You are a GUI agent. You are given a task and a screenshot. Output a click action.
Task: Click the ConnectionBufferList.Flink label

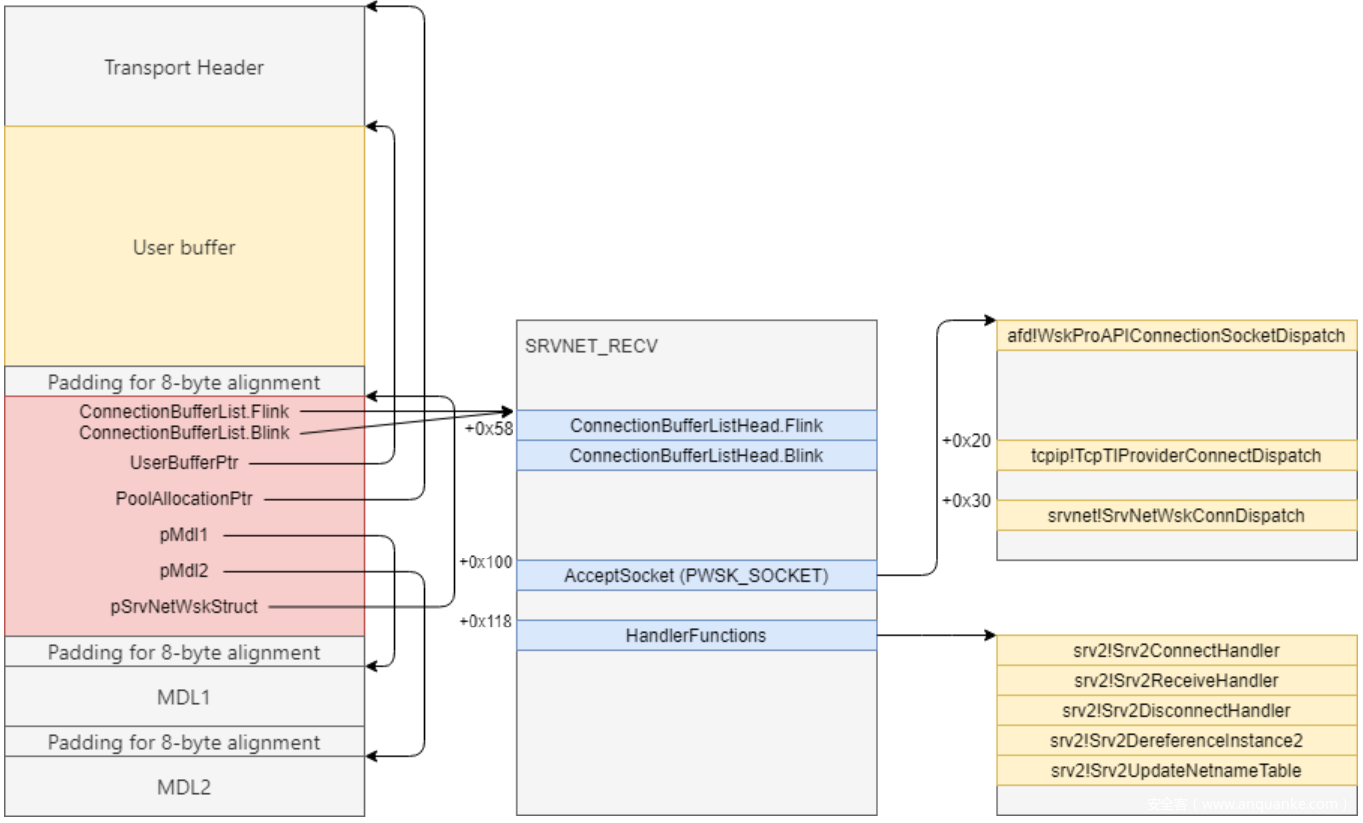coord(184,411)
